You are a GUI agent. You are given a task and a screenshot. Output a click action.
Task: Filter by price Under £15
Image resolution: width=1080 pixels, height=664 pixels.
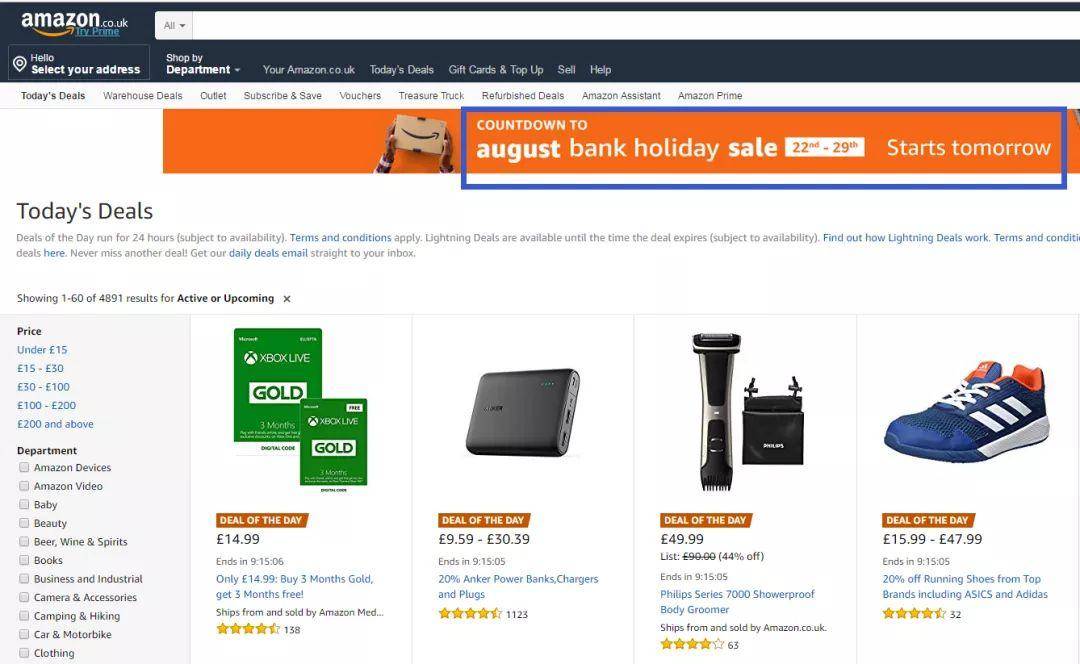click(x=42, y=350)
